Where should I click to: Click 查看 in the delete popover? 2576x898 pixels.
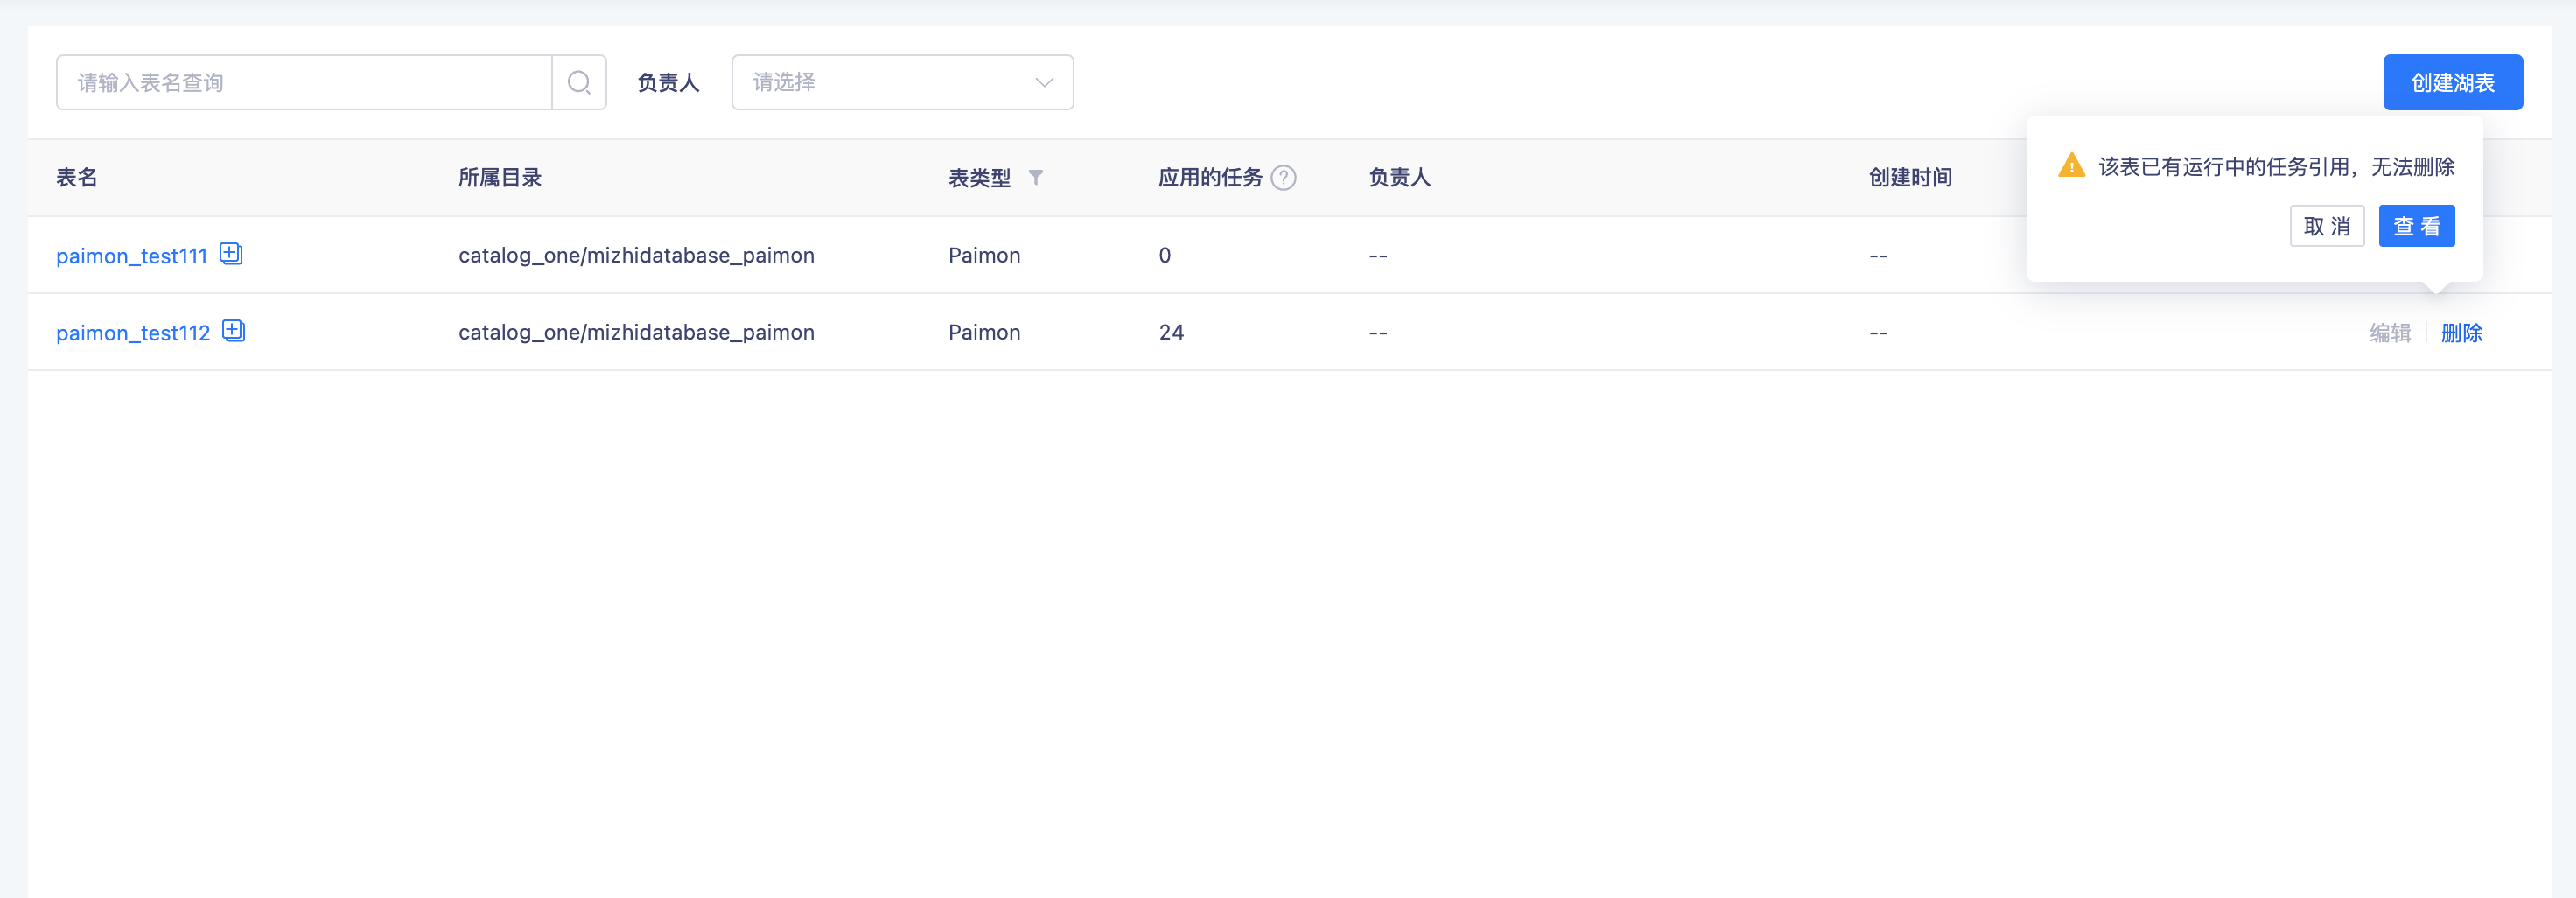2416,226
